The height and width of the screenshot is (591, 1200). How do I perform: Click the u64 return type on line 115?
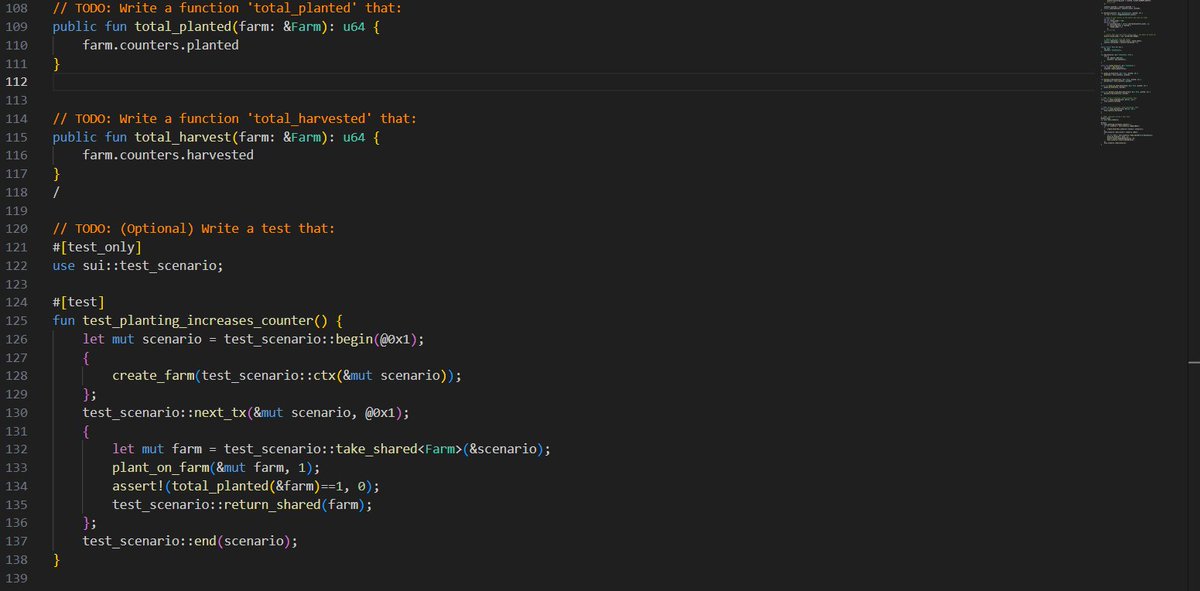coord(353,137)
